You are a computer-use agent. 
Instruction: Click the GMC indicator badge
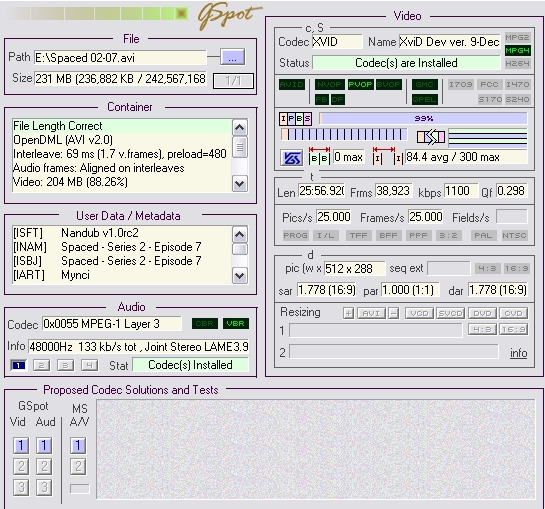pos(424,84)
